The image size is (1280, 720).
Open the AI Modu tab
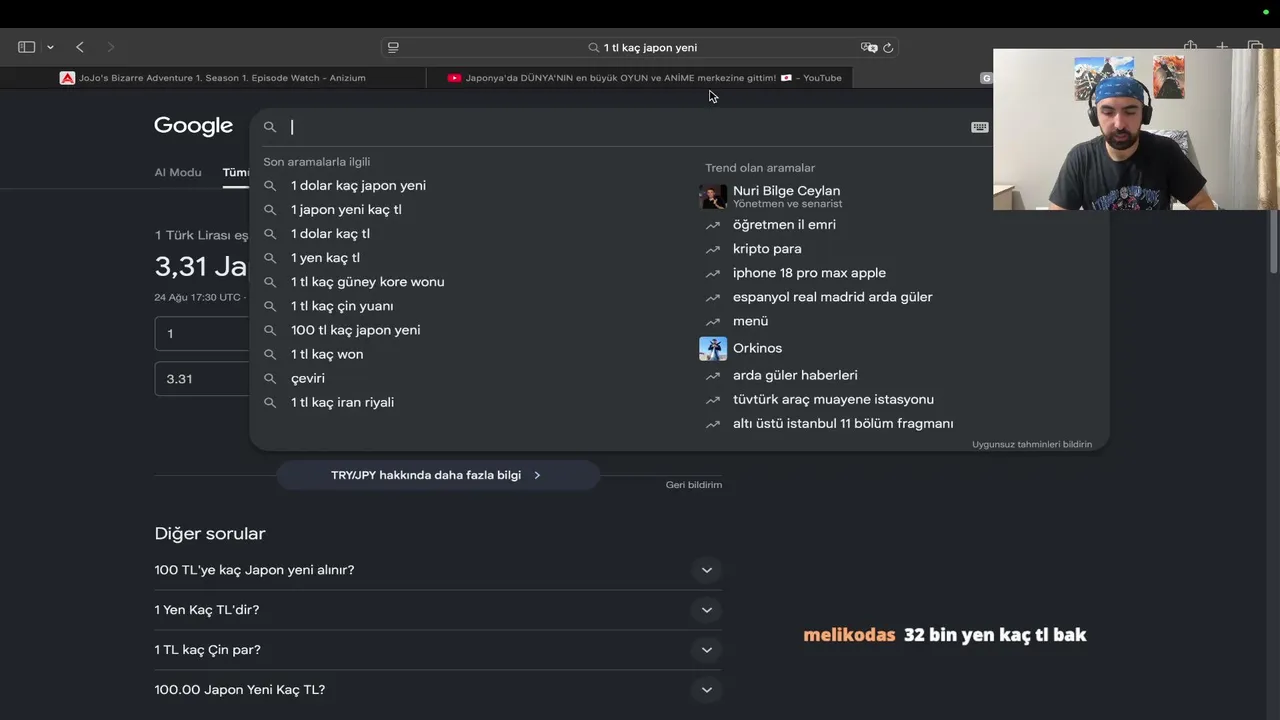(178, 172)
